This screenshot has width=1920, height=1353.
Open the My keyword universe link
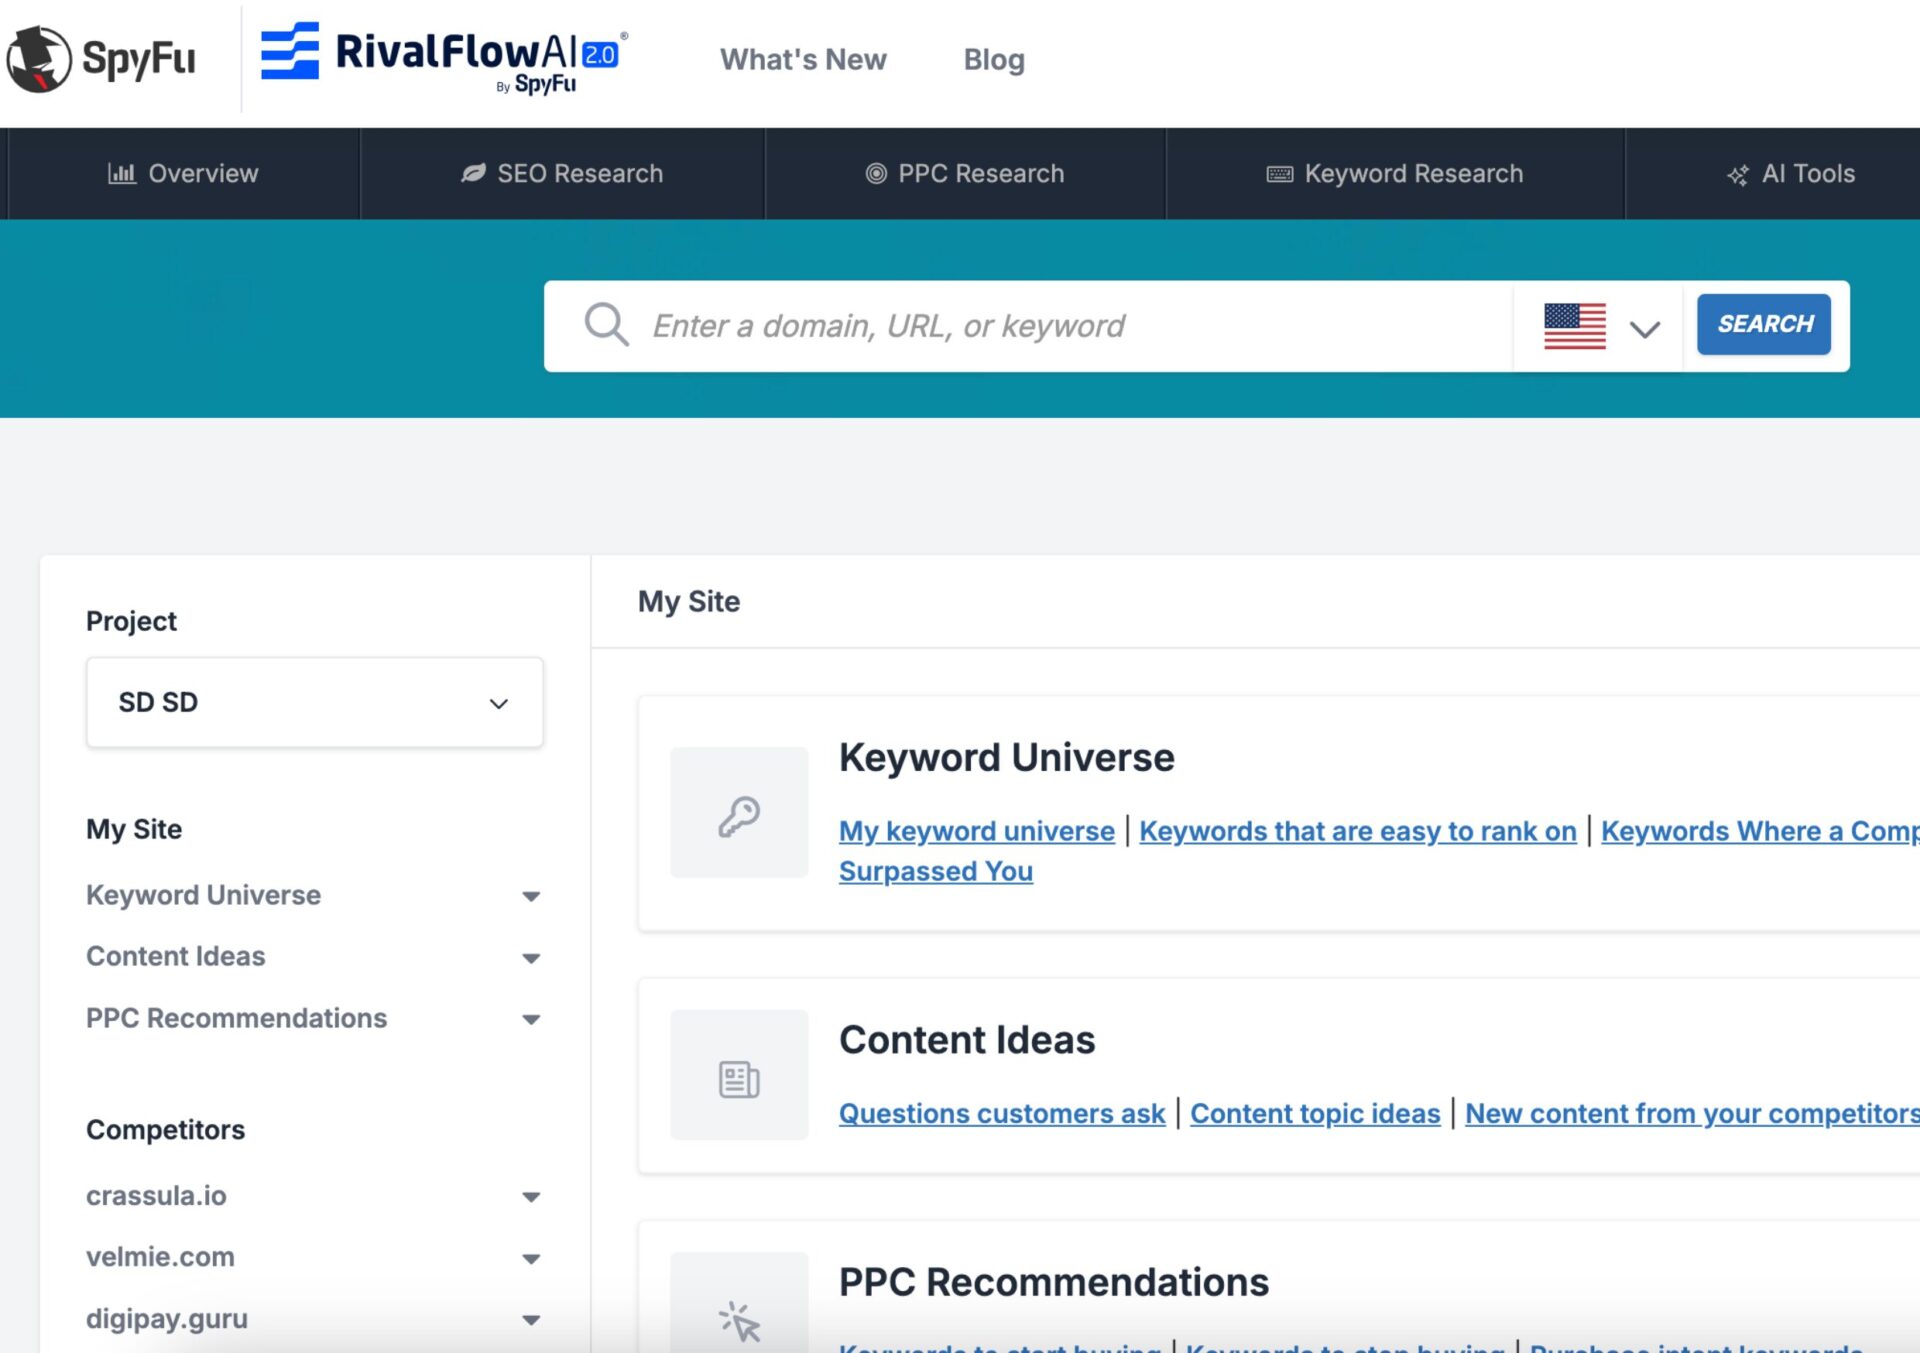(x=976, y=831)
